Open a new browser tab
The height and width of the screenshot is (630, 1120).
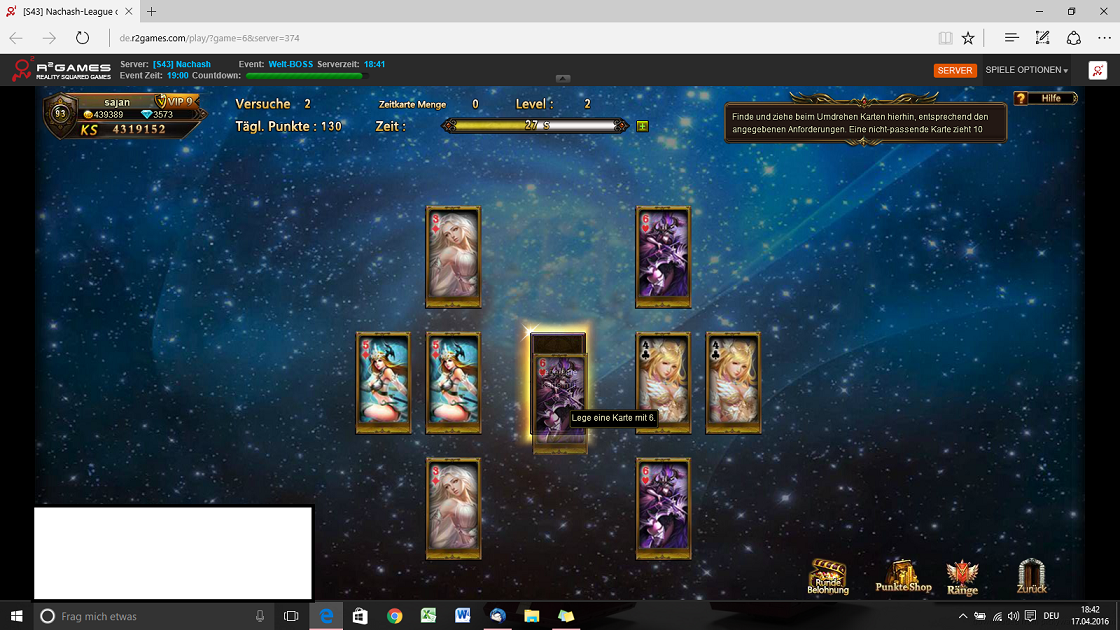[152, 11]
